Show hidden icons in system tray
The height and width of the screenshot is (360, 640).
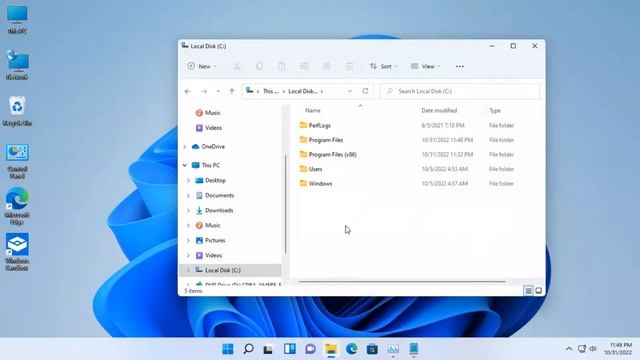point(569,349)
